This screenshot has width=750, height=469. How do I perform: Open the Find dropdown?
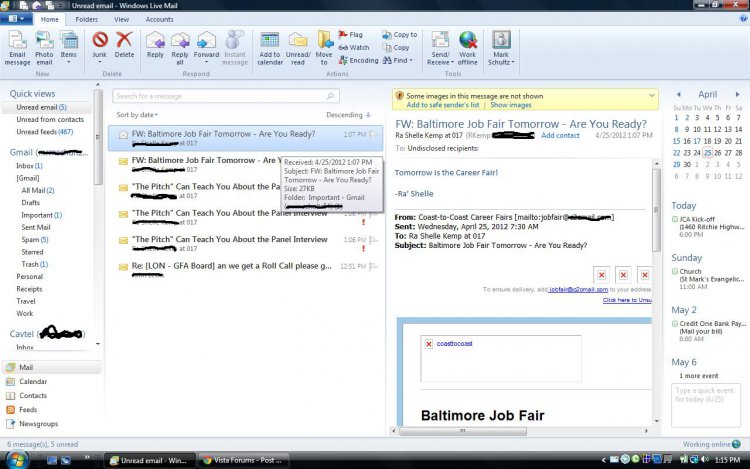click(397, 60)
